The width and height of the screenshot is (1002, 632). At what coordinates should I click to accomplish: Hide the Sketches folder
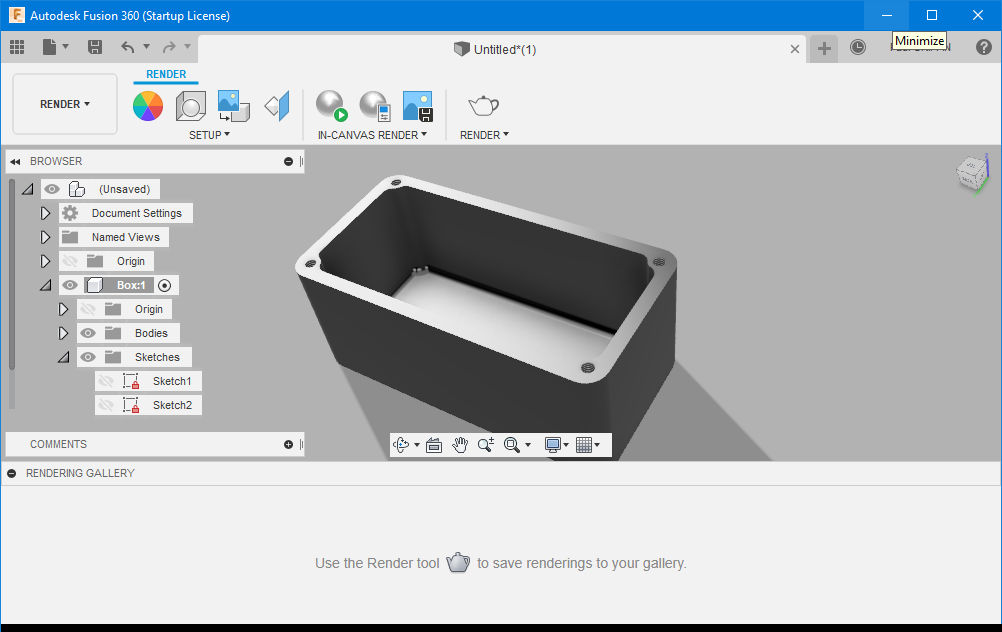tap(88, 357)
